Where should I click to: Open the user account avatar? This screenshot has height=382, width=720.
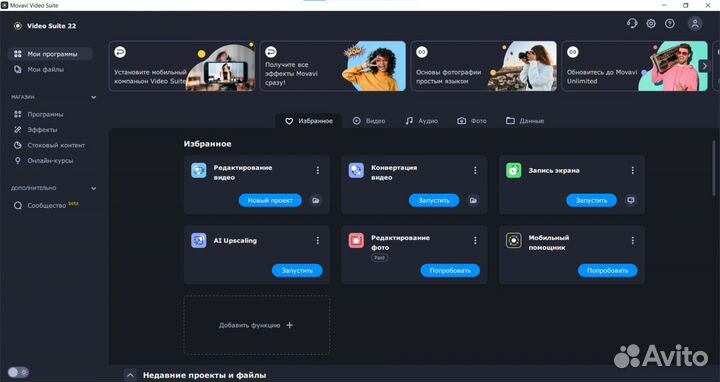point(695,23)
